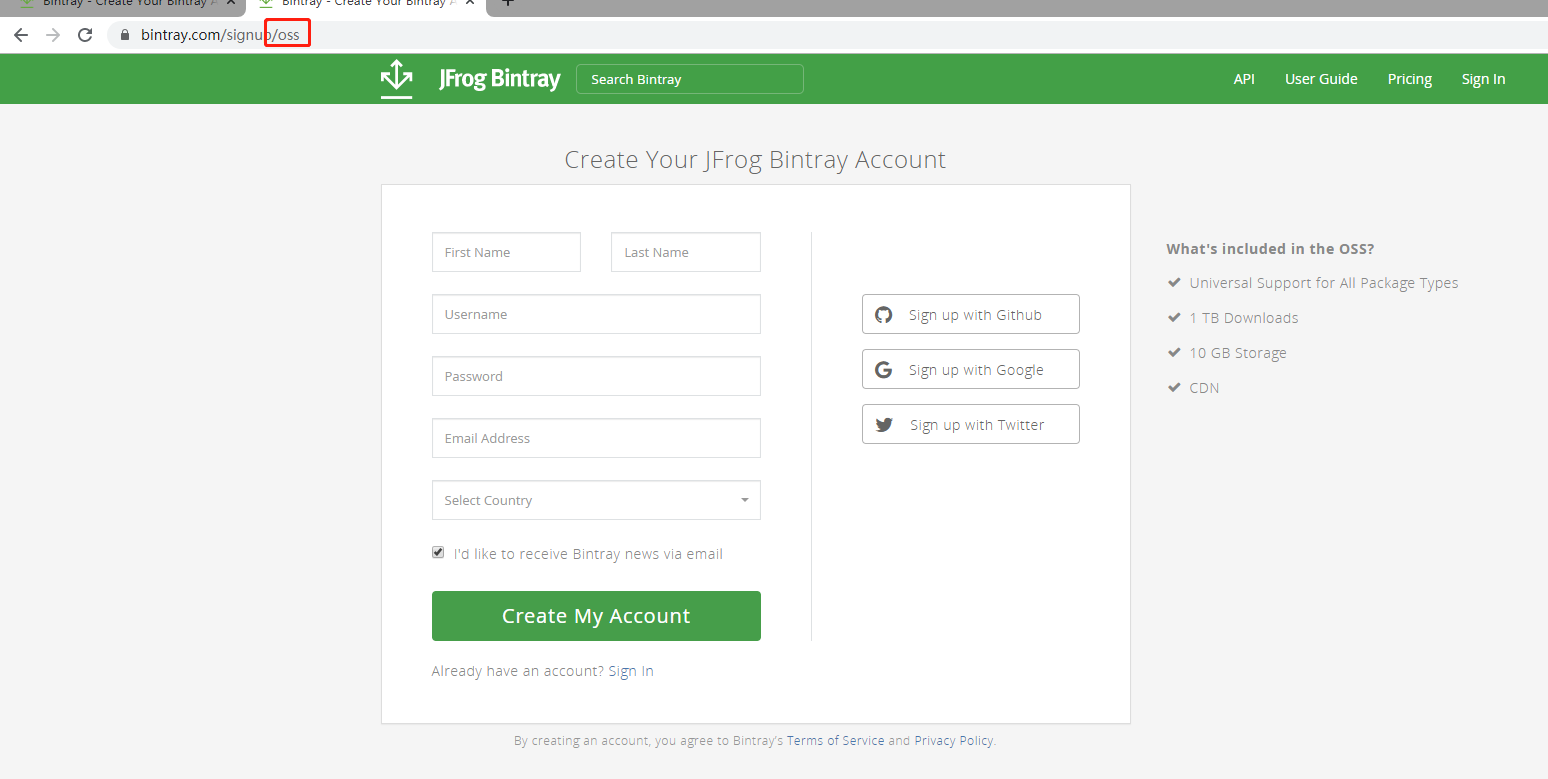Image resolution: width=1548 pixels, height=779 pixels.
Task: Click the JFrog Bintray logo icon
Action: pyautogui.click(x=397, y=79)
